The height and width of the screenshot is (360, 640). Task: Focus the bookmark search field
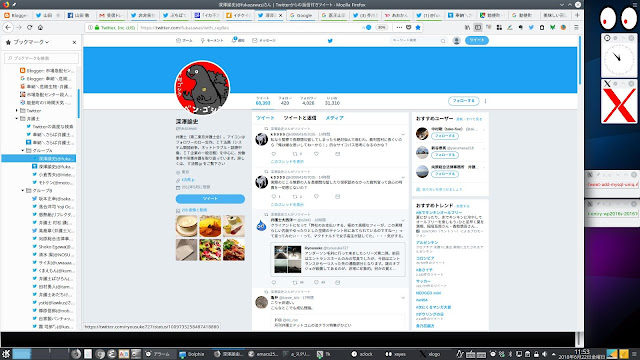pos(41,58)
